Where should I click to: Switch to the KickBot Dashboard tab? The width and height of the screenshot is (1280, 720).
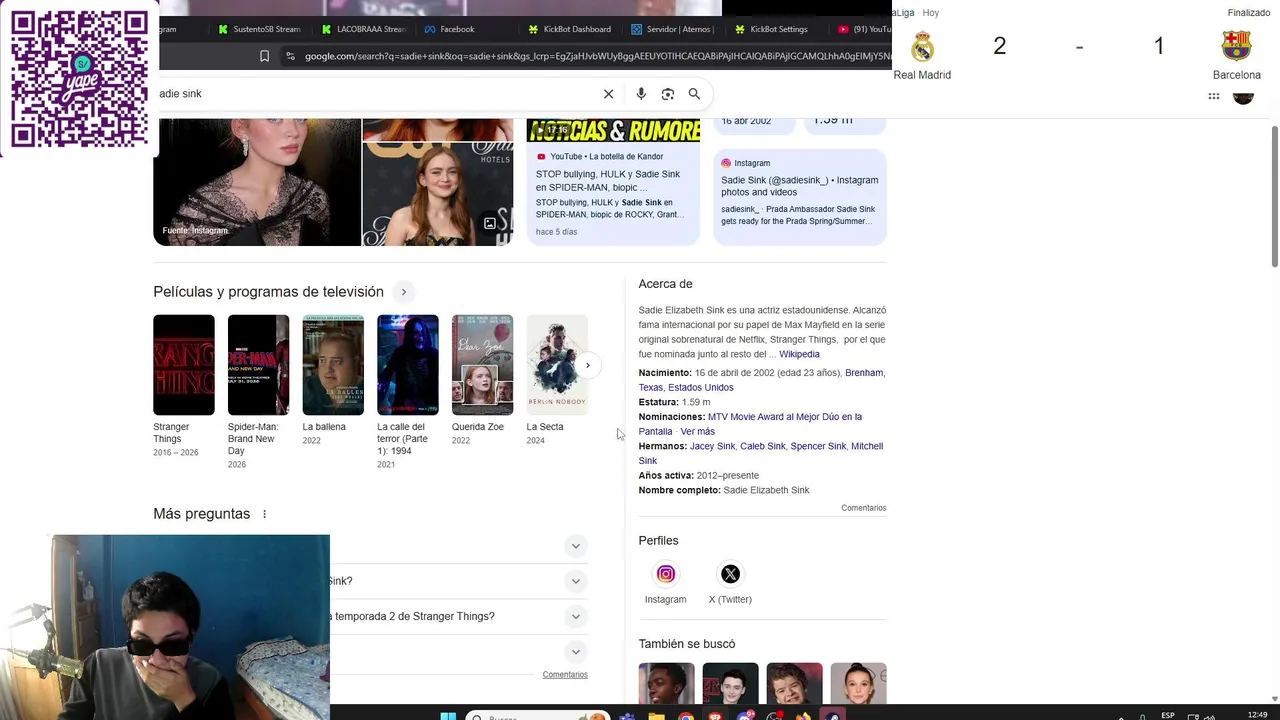pyautogui.click(x=570, y=30)
